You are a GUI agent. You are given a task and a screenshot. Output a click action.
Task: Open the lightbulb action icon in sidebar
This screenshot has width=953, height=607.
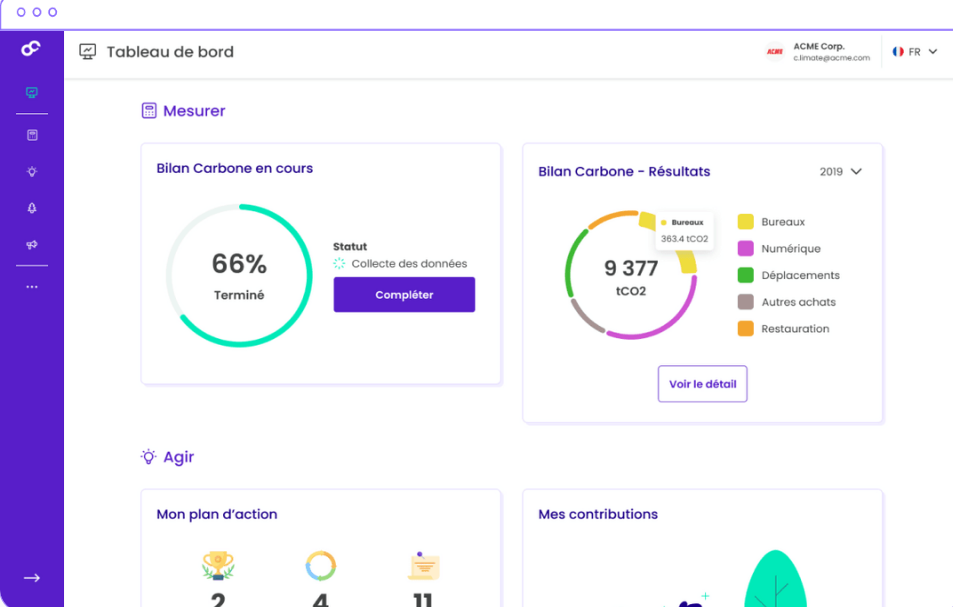(x=31, y=171)
